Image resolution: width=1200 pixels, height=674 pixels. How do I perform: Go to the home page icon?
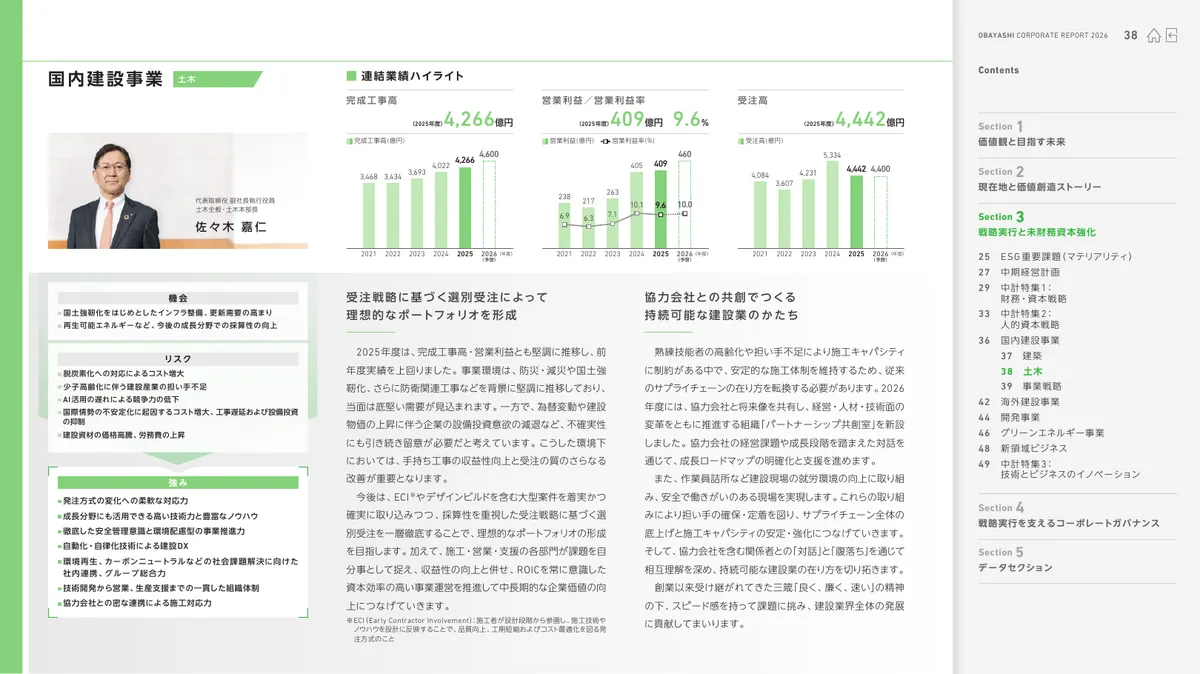tap(1154, 35)
